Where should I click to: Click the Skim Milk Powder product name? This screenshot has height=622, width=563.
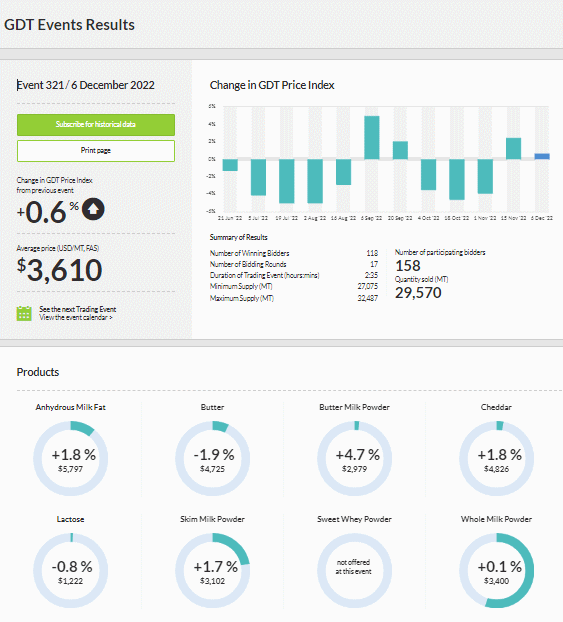pyautogui.click(x=212, y=519)
